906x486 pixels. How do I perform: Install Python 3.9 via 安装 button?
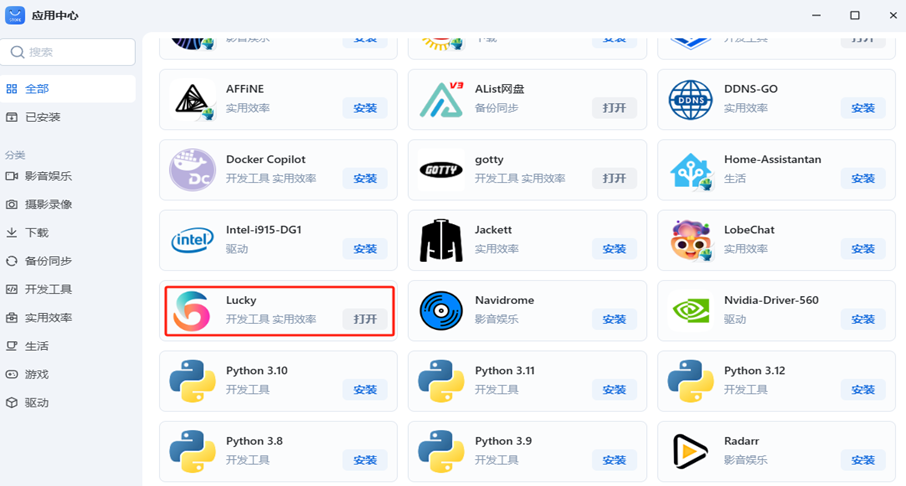(614, 460)
